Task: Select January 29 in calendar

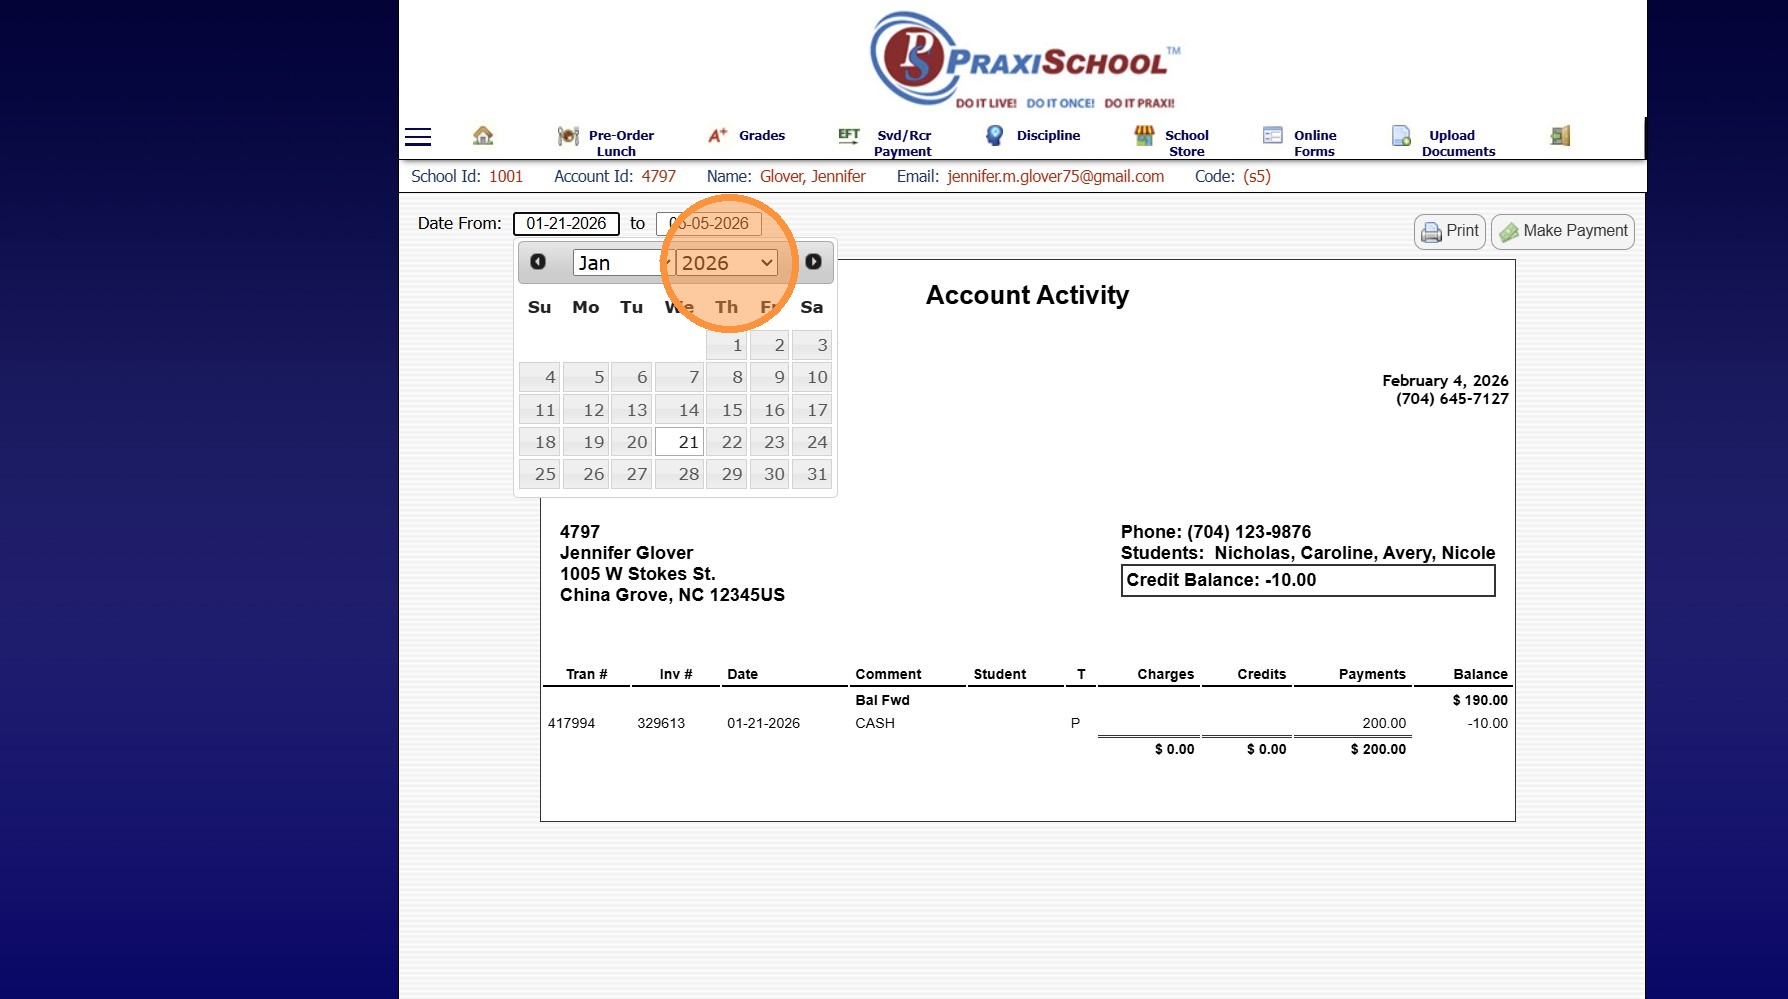Action: pos(727,474)
